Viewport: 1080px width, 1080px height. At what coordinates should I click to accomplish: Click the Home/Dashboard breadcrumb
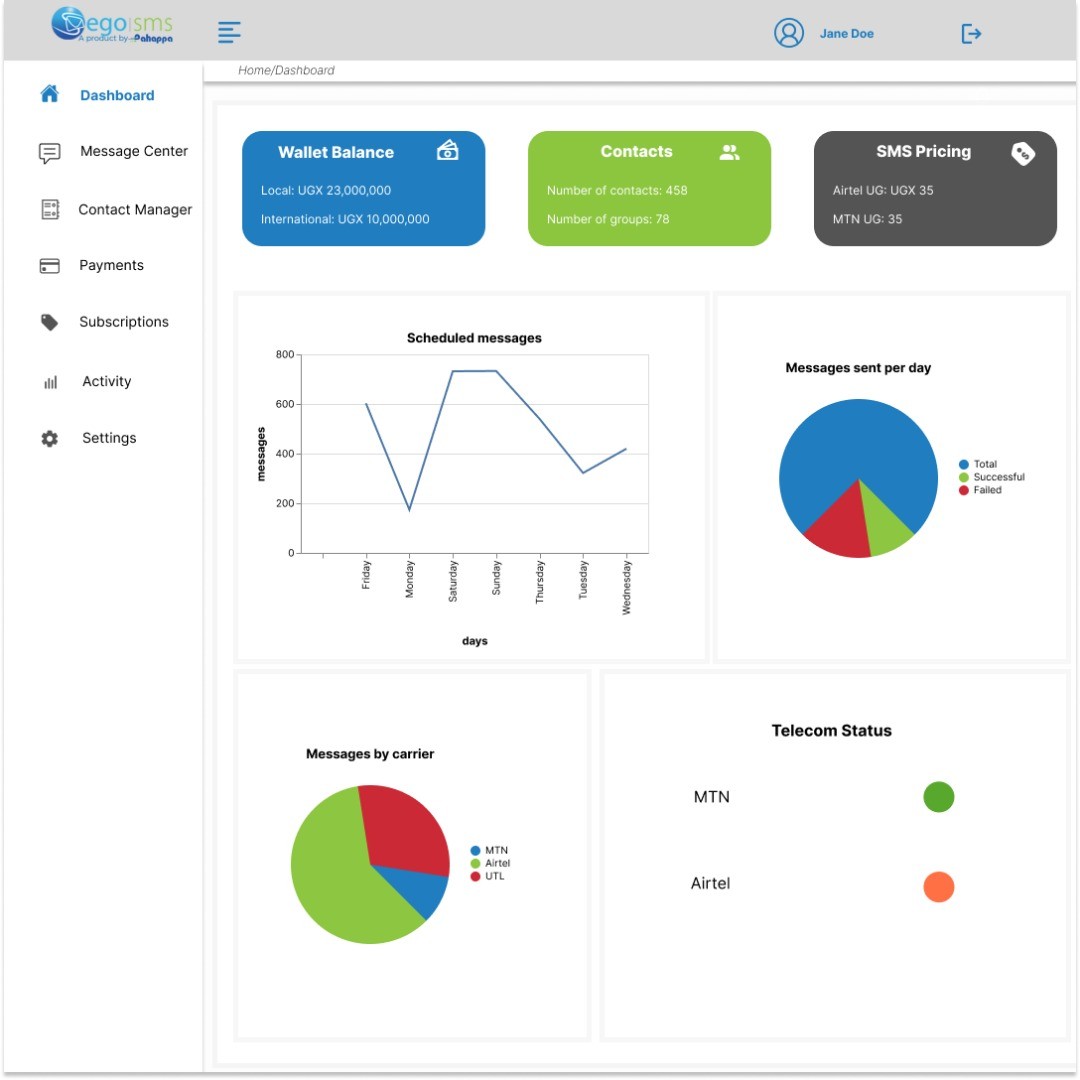click(x=286, y=70)
